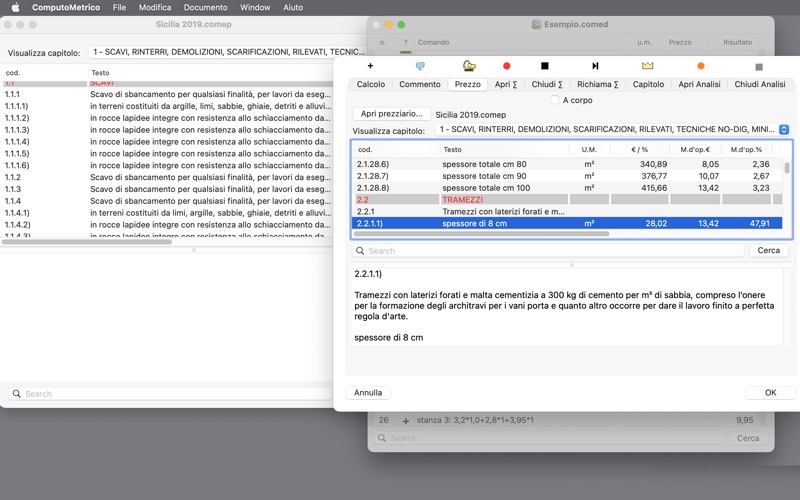Click the Search field in the price dialog

pyautogui.click(x=547, y=251)
